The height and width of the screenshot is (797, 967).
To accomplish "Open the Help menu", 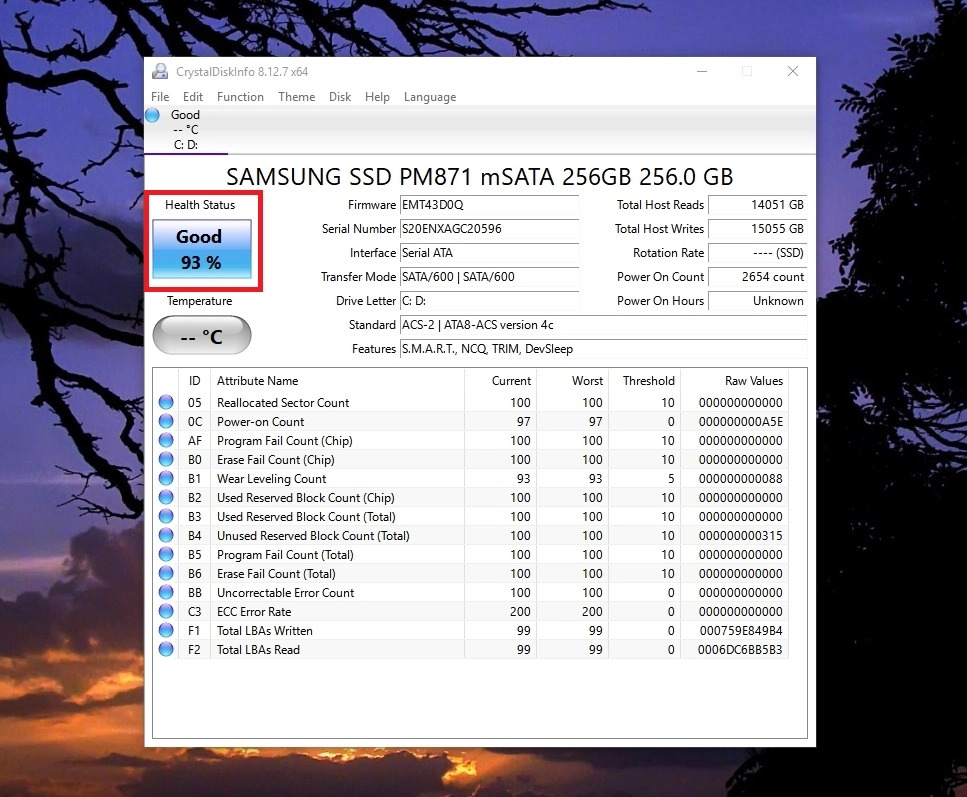I will coord(377,97).
